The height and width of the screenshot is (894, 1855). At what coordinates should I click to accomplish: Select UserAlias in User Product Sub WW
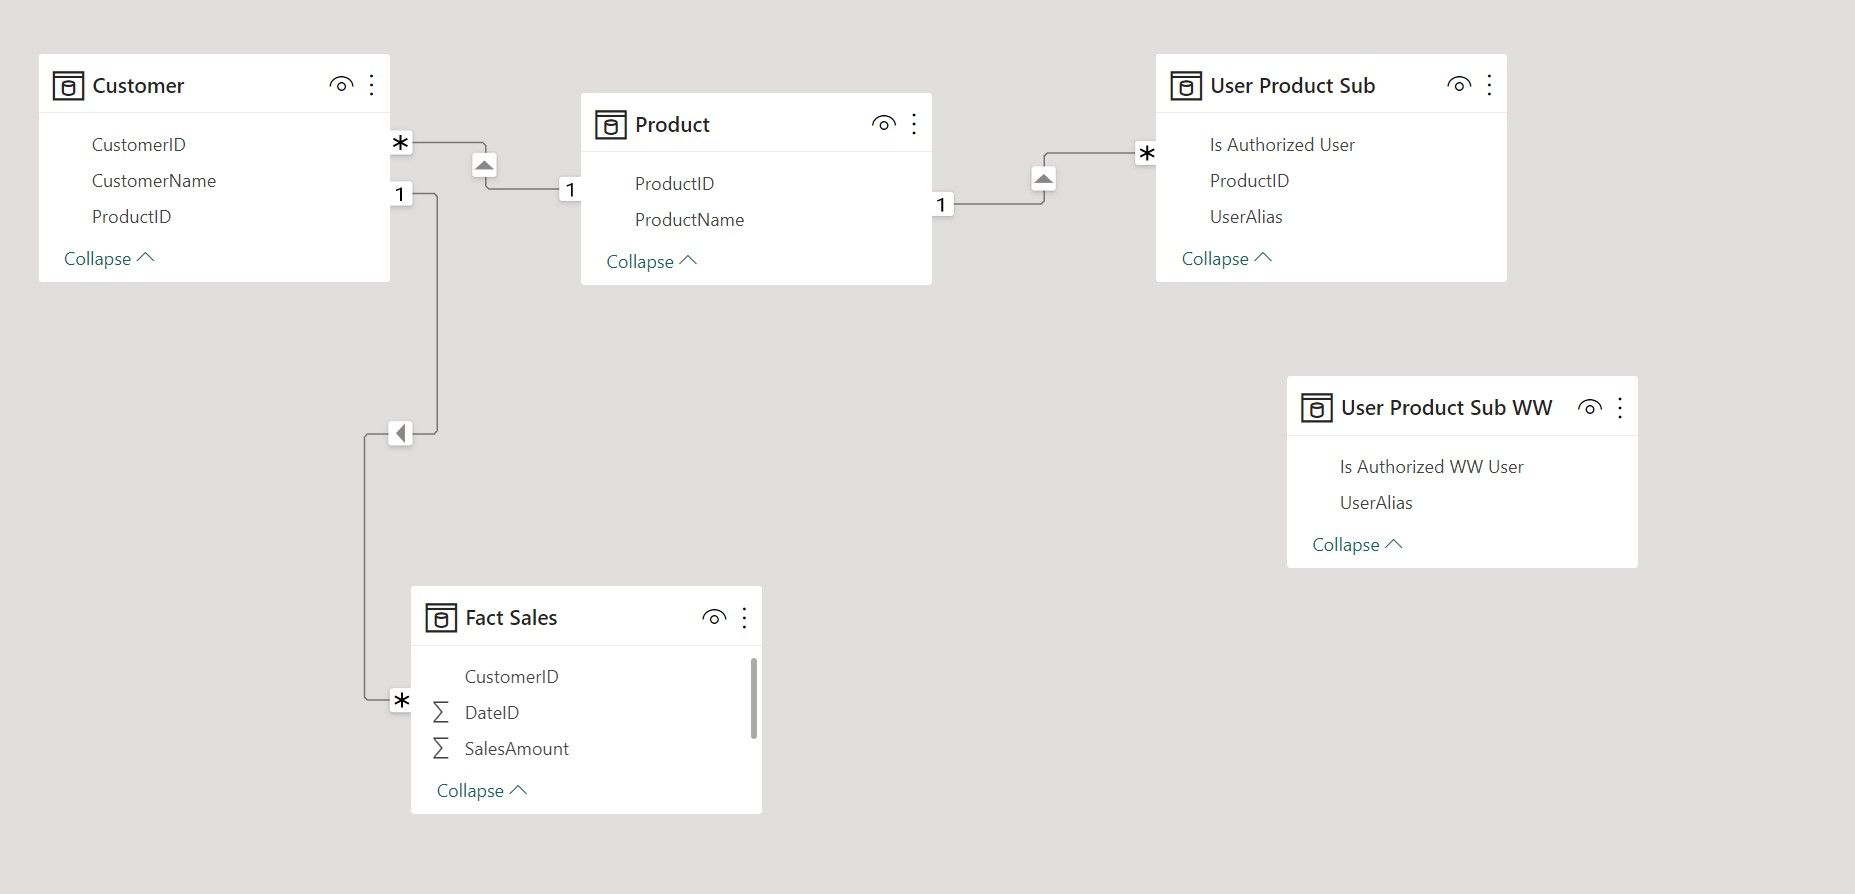pos(1376,503)
